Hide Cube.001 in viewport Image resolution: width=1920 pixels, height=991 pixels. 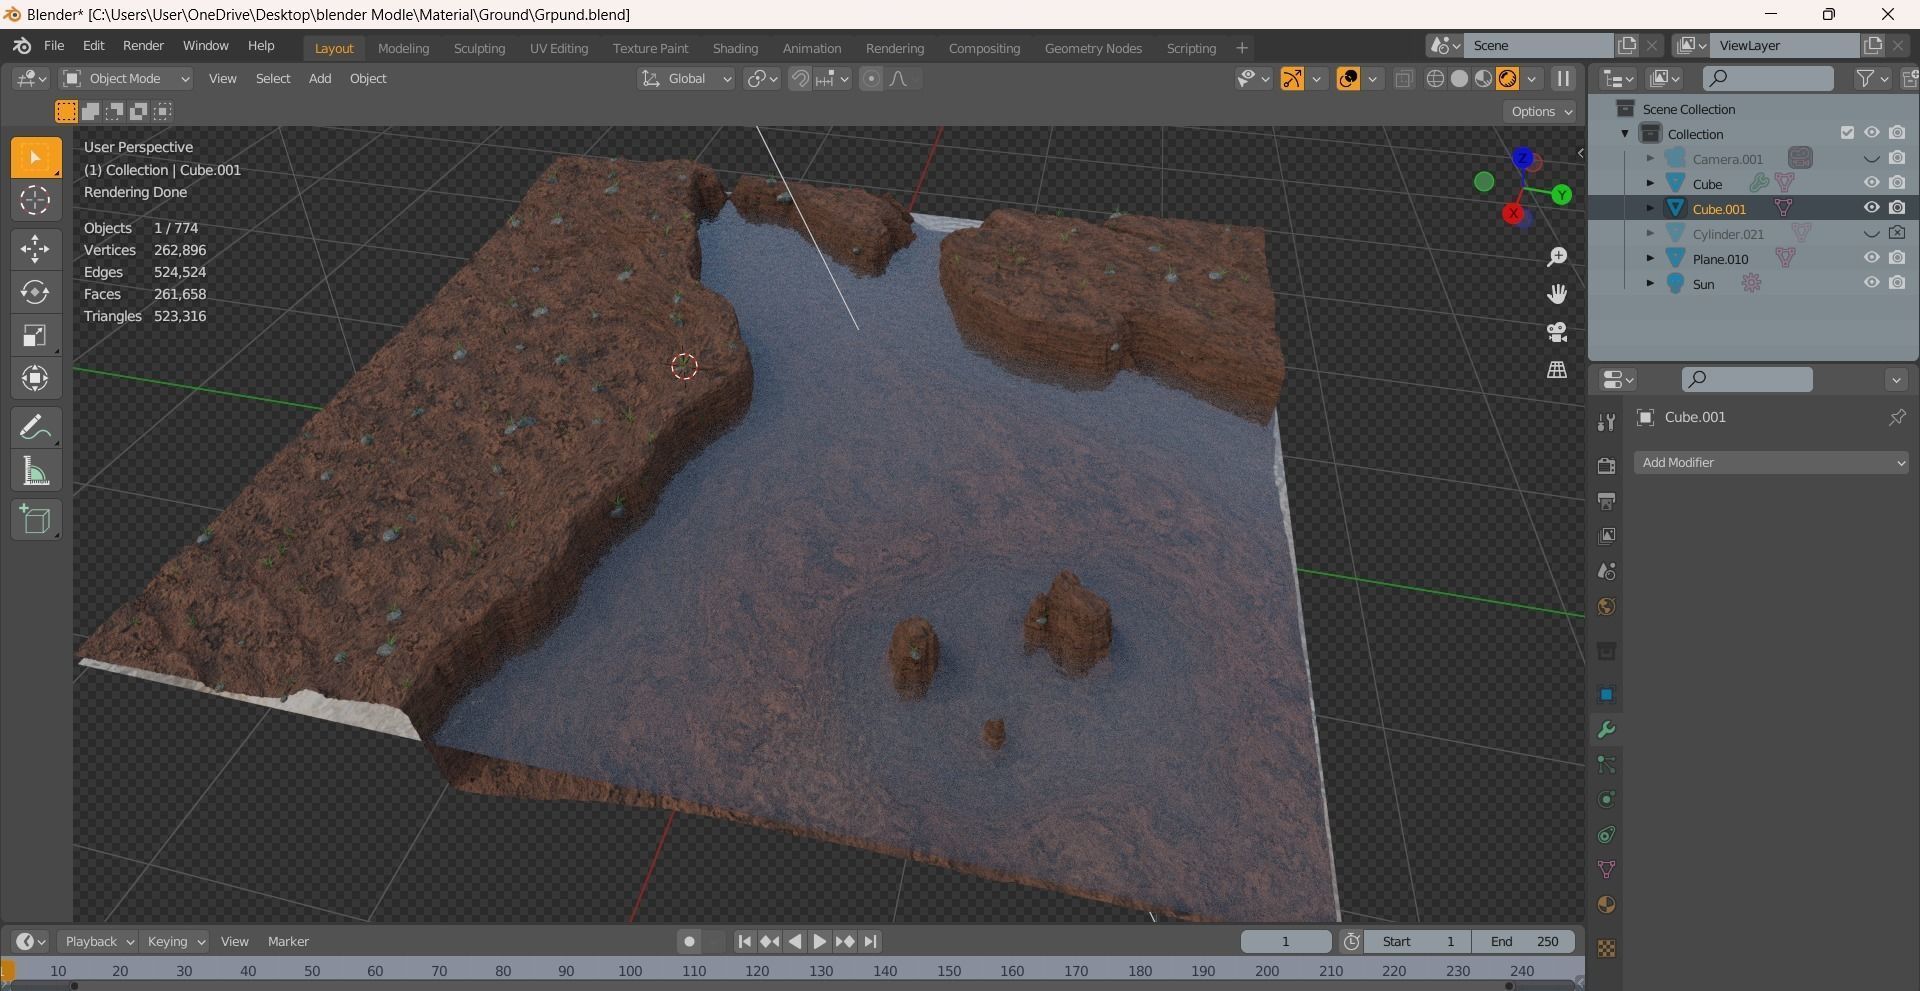pos(1871,208)
